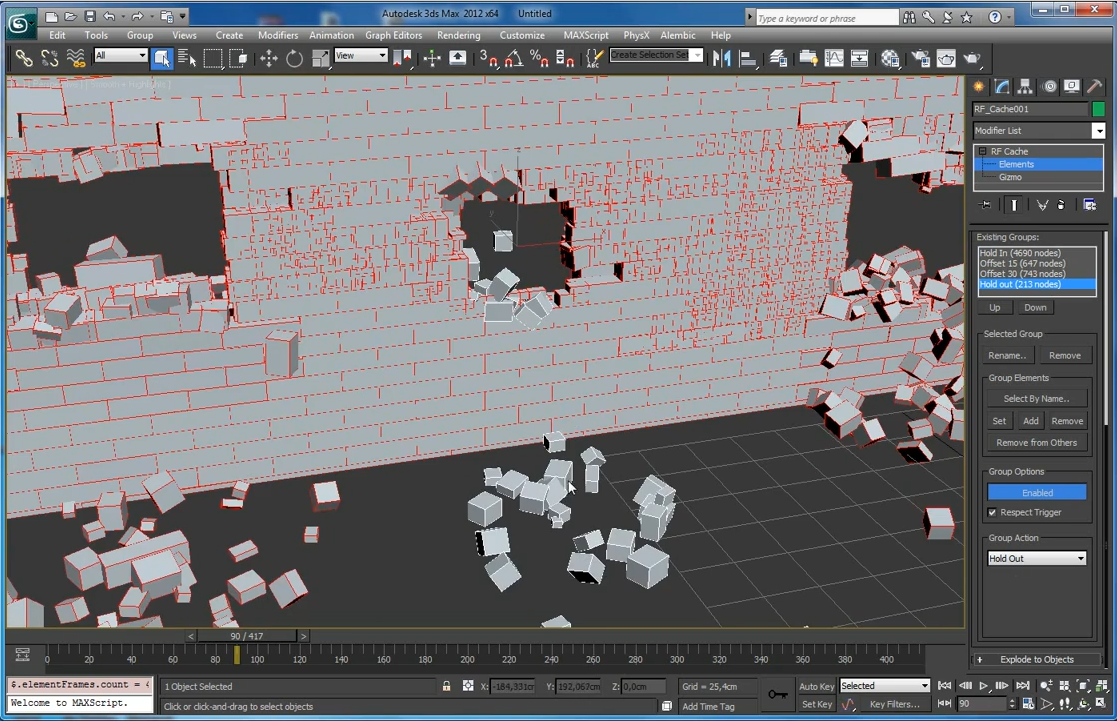The width and height of the screenshot is (1117, 721).
Task: Click the Mirror tool icon
Action: (x=721, y=58)
